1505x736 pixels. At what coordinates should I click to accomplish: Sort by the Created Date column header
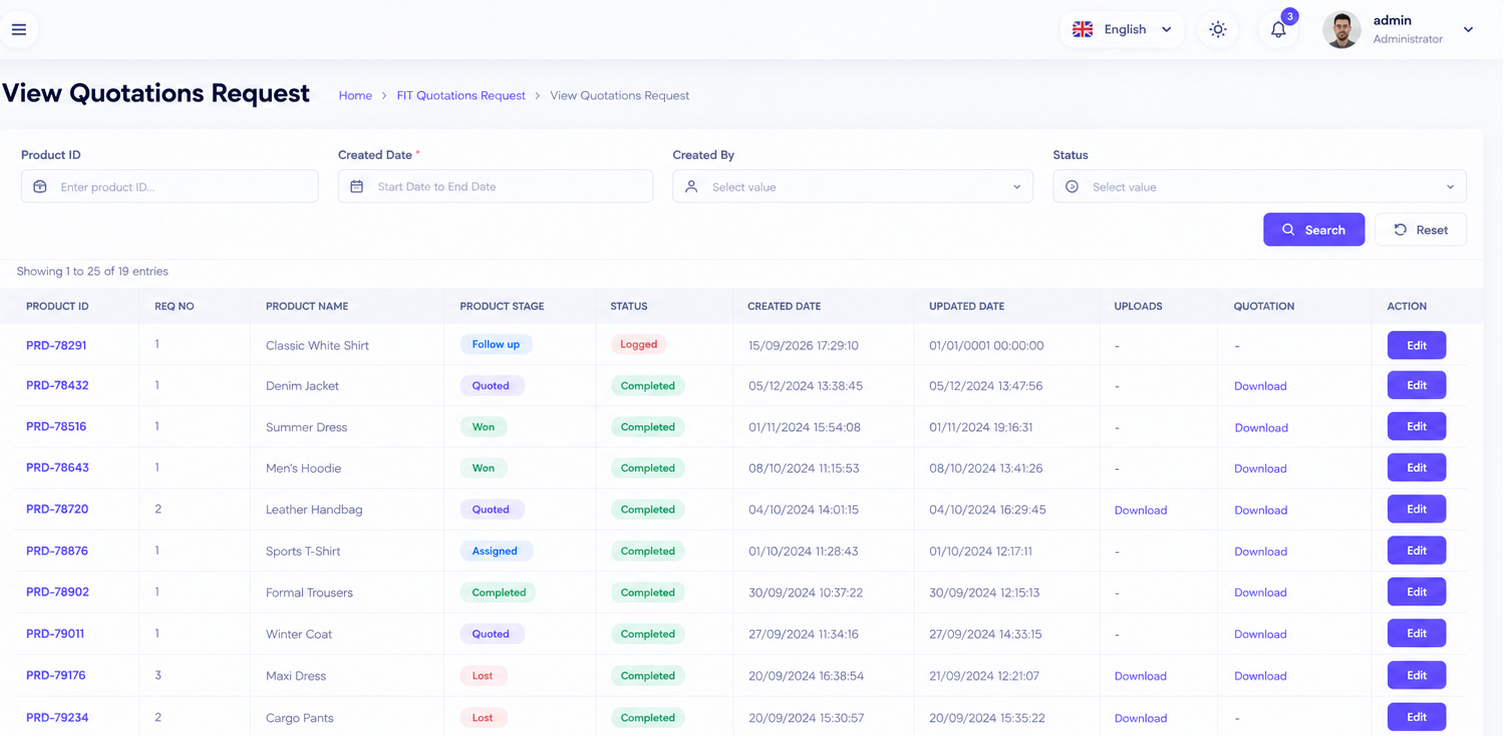(x=784, y=306)
